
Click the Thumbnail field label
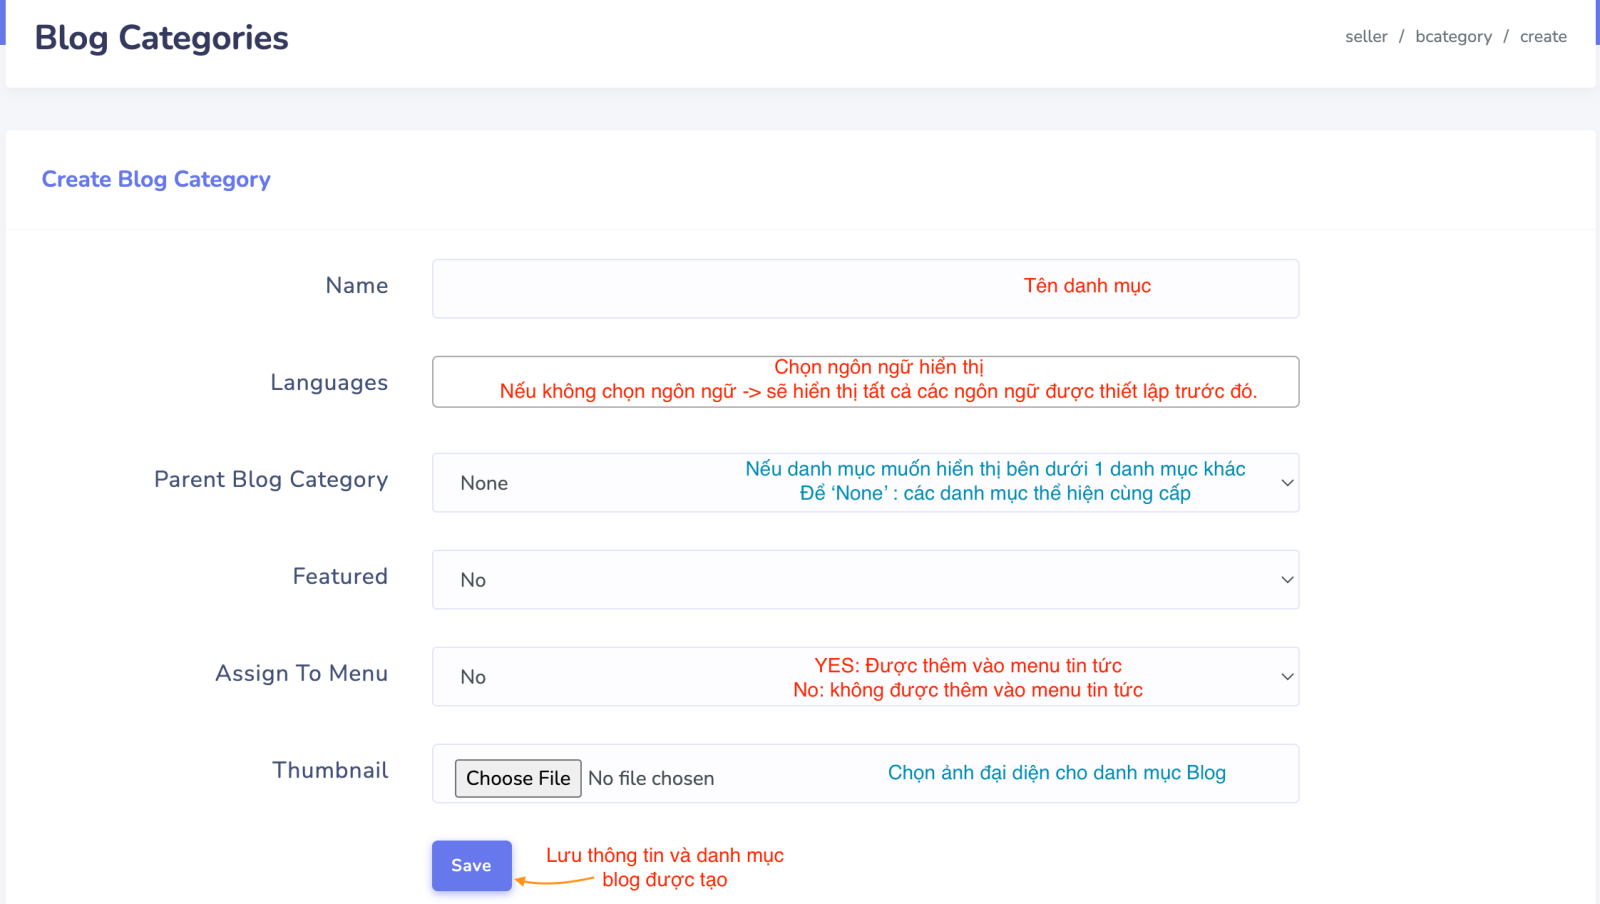click(330, 771)
